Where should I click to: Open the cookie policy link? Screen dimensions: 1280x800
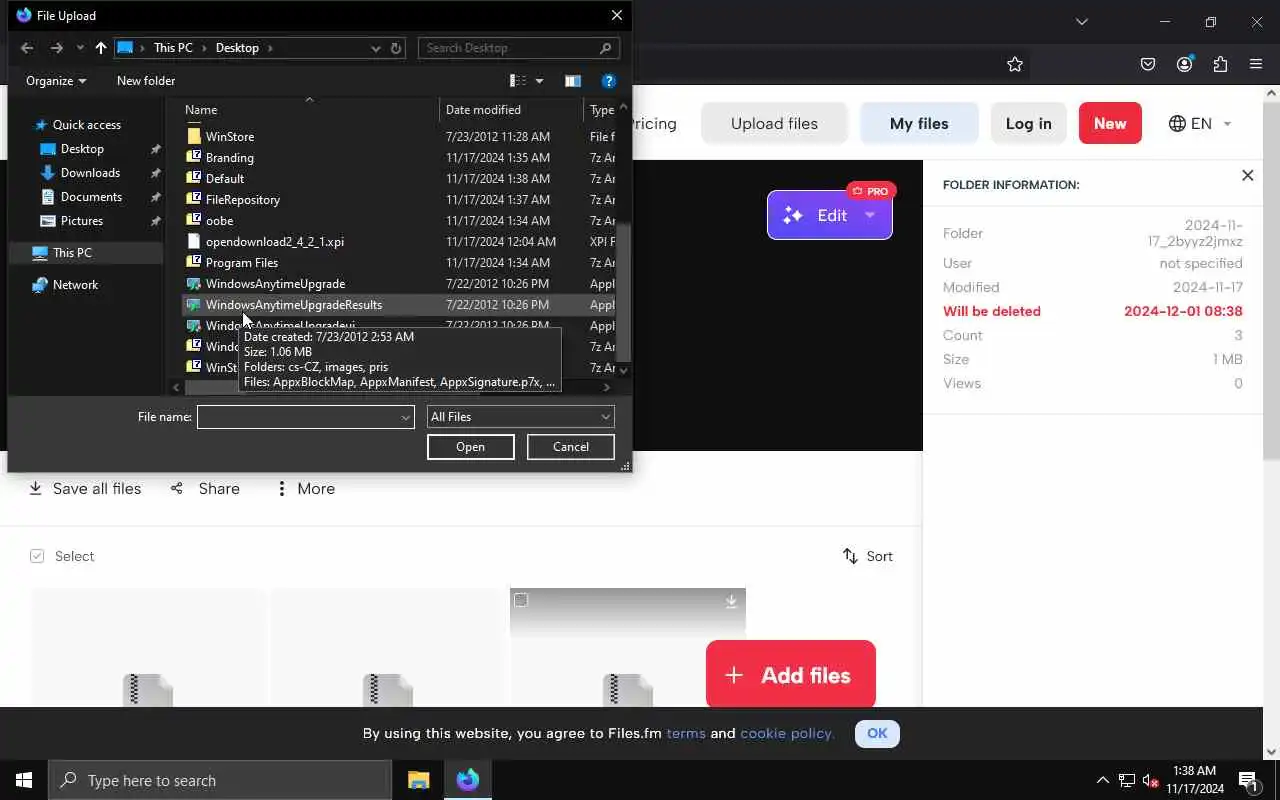click(786, 733)
